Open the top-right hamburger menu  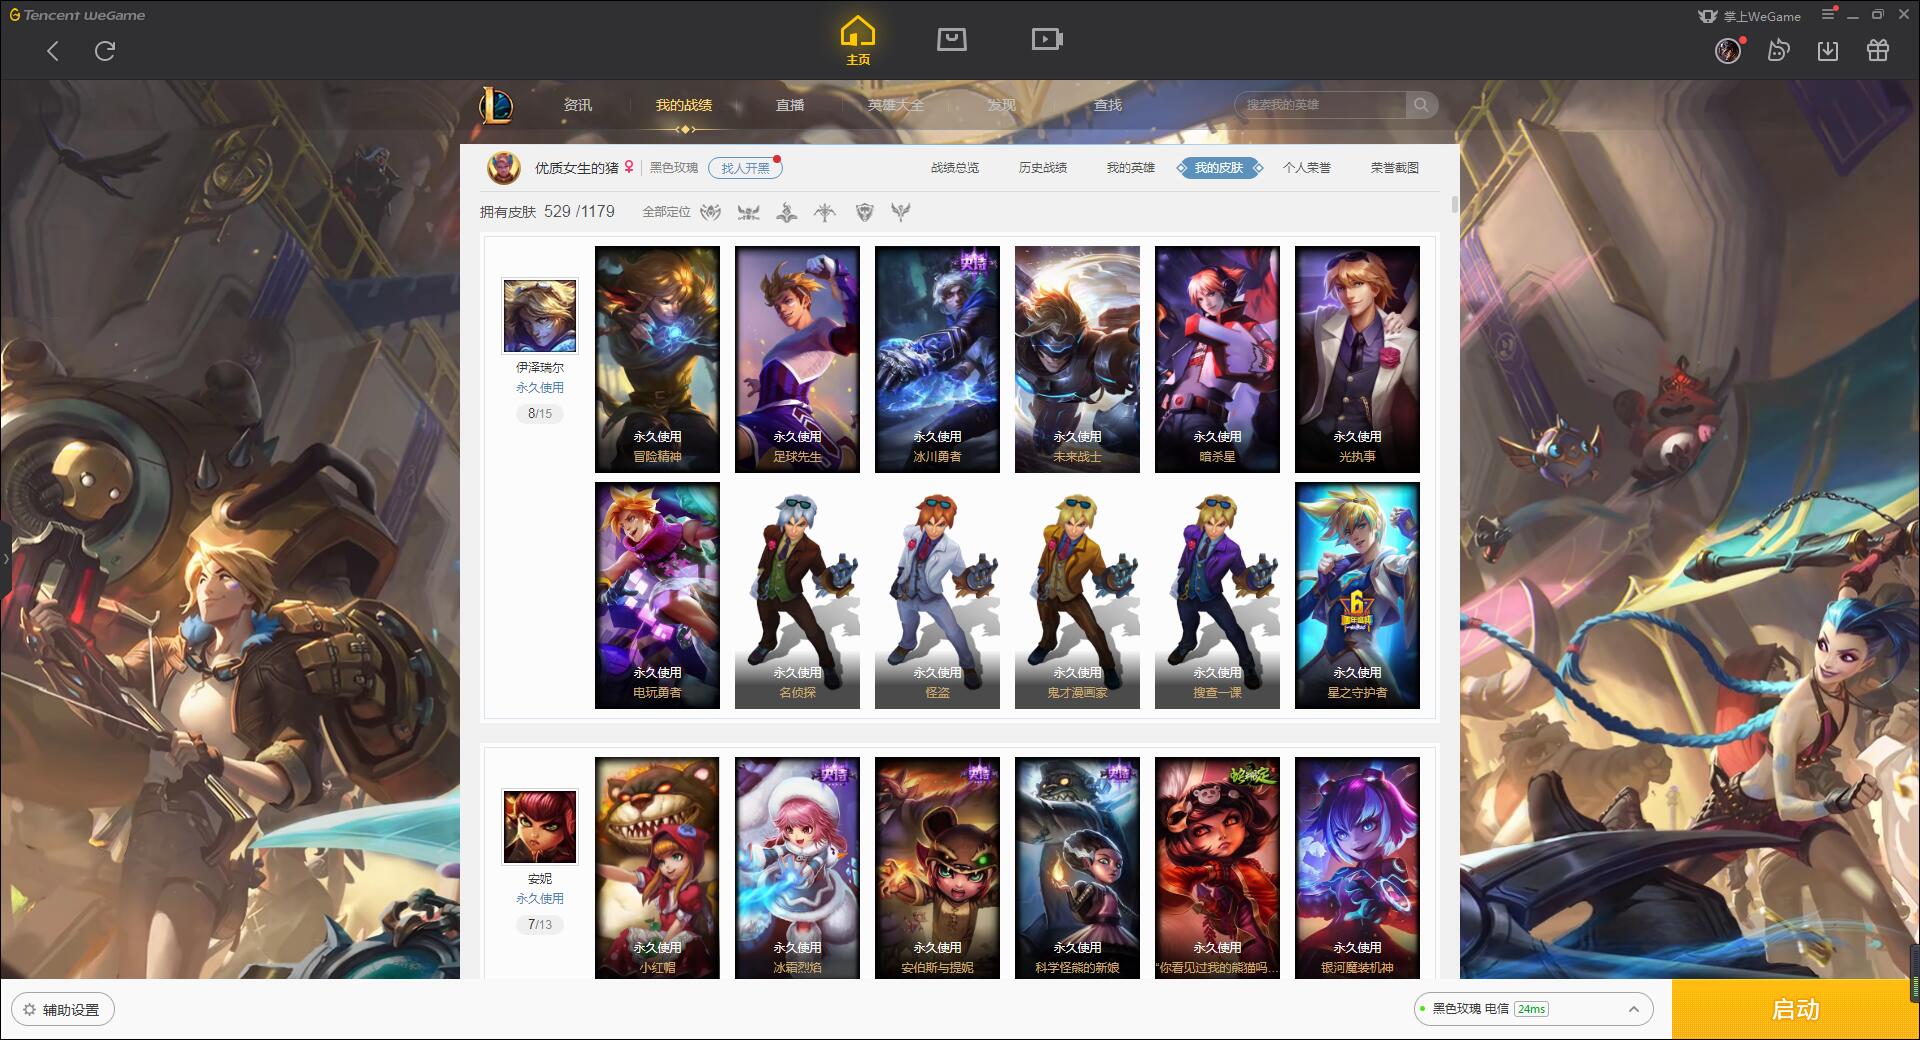pos(1828,15)
